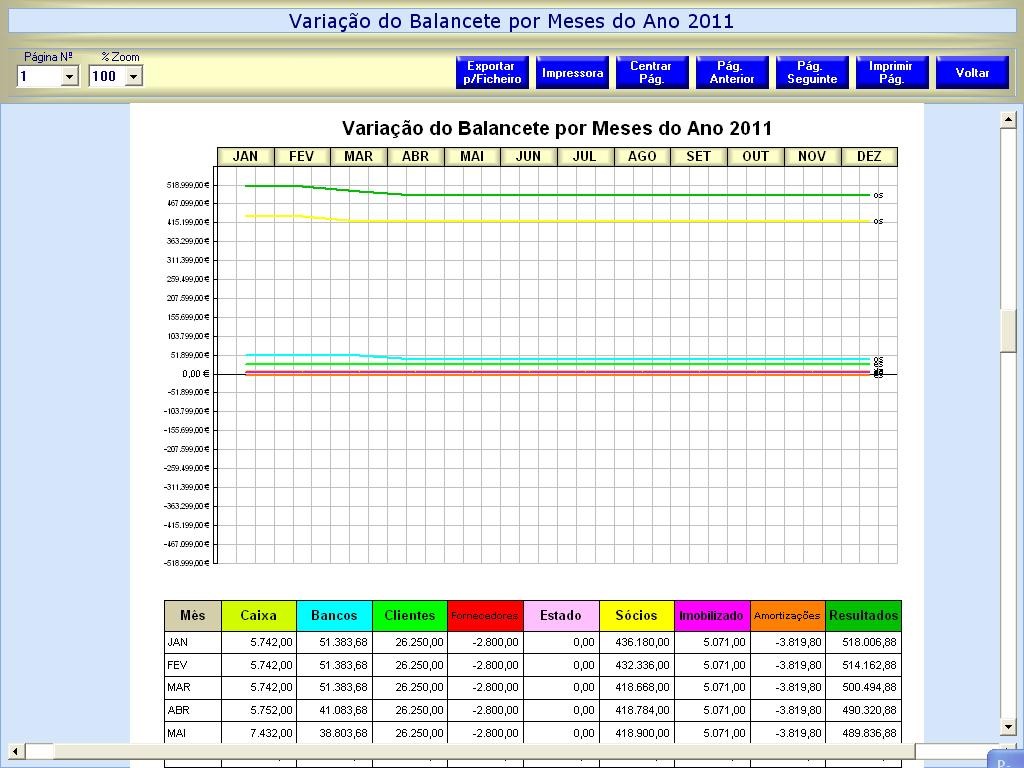
Task: Select the DEZ month header in chart
Action: [869, 156]
